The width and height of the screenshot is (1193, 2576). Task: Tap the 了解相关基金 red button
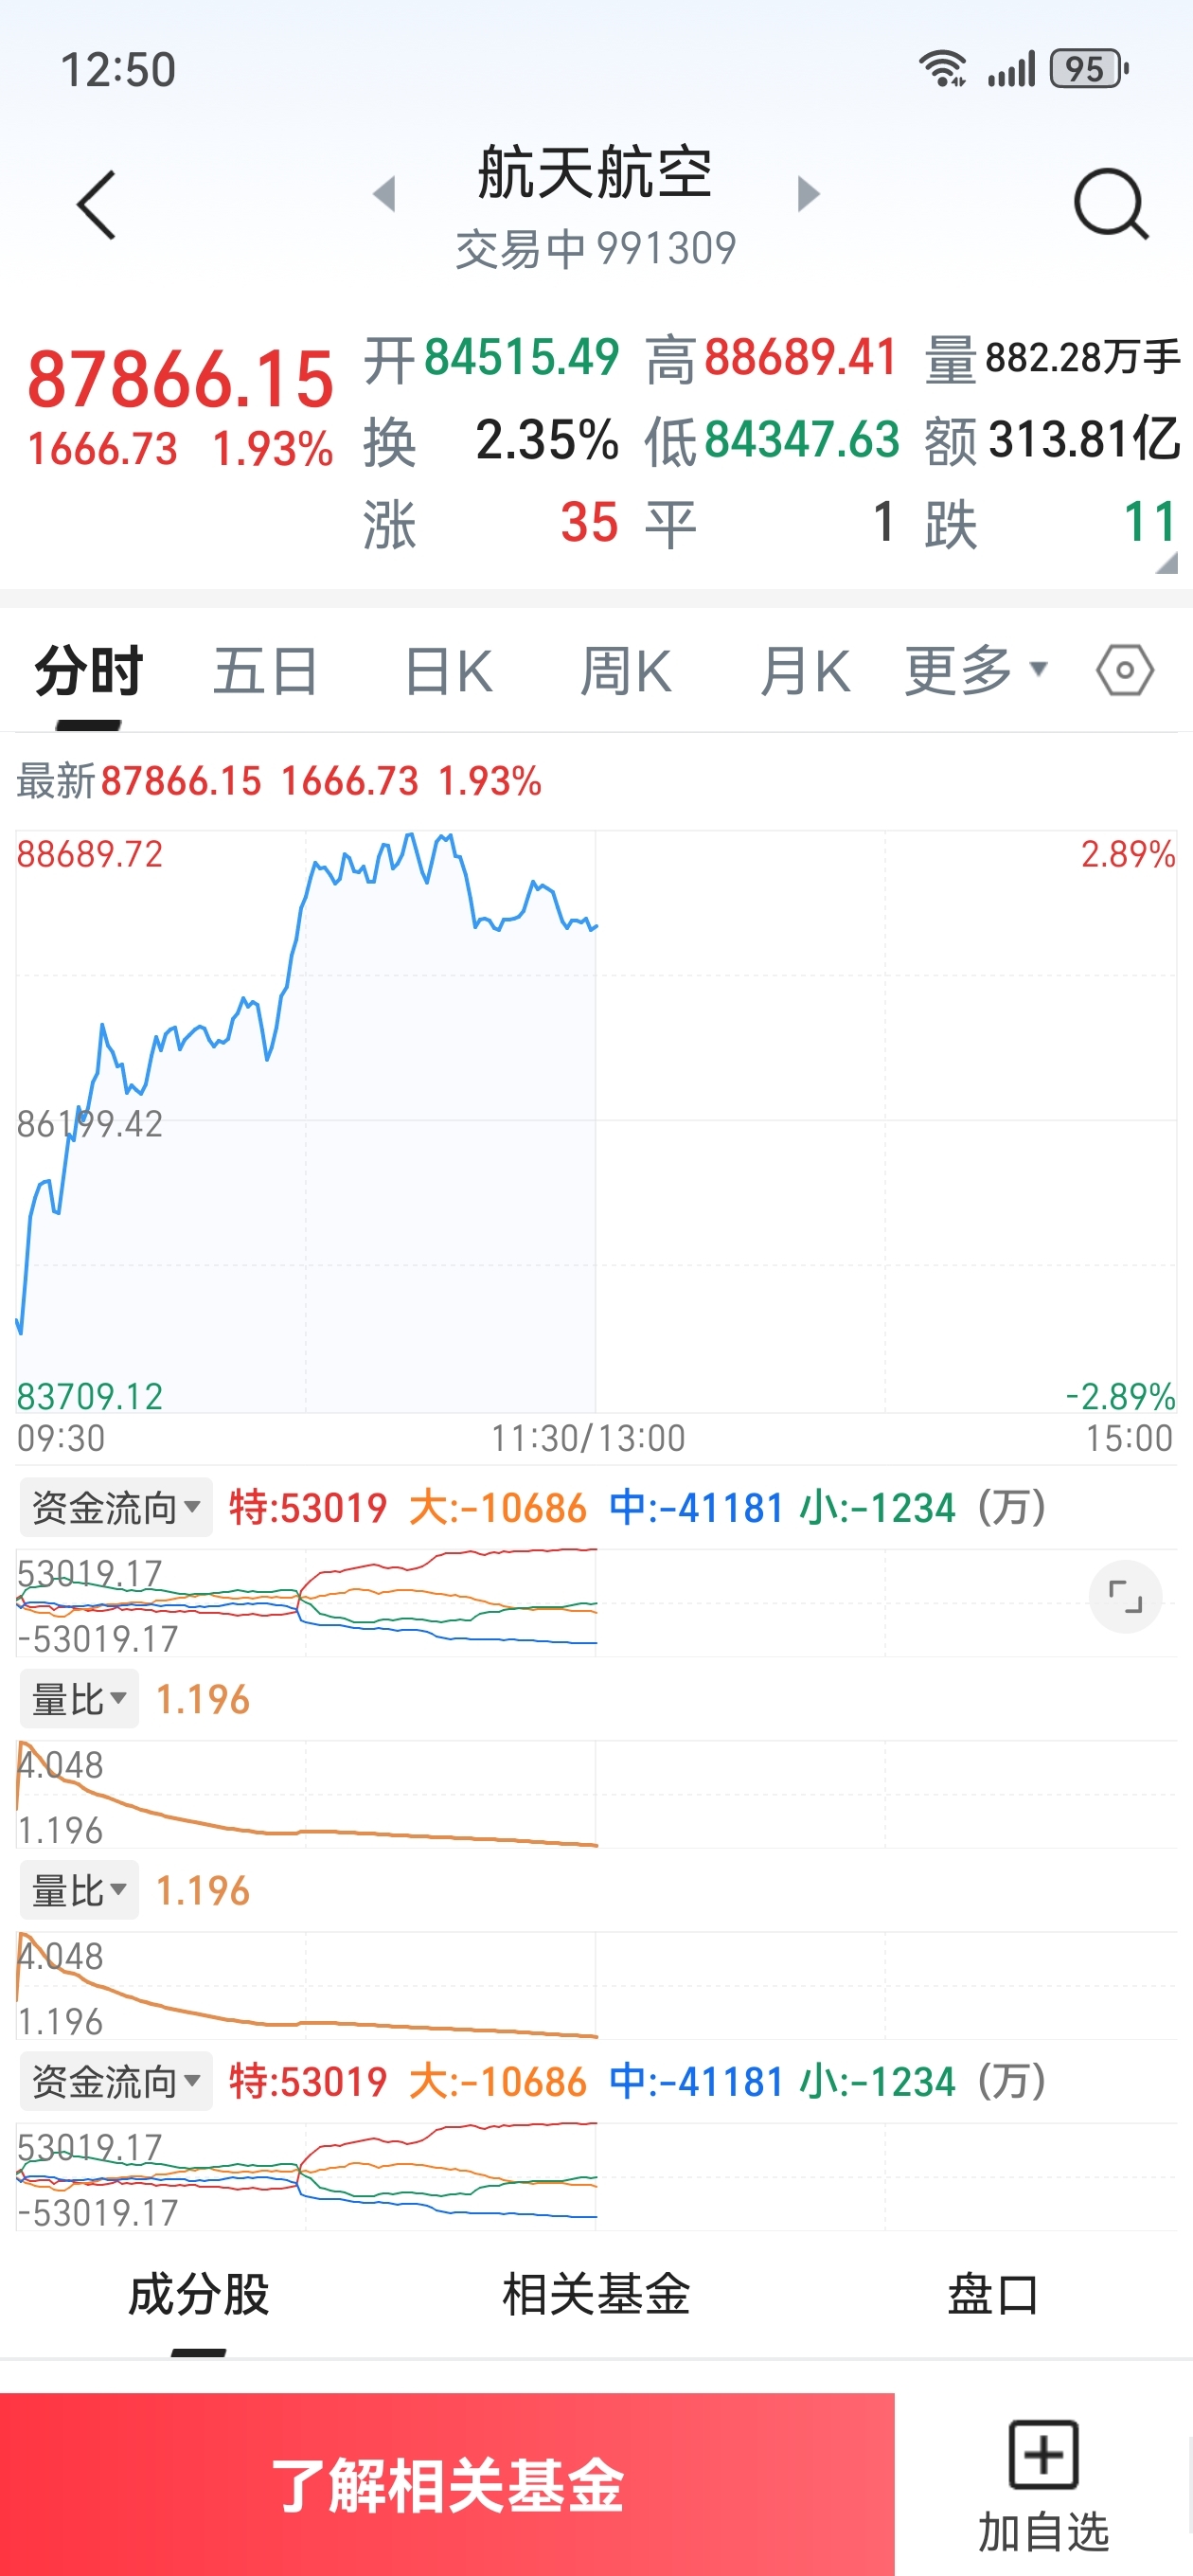[x=447, y=2484]
